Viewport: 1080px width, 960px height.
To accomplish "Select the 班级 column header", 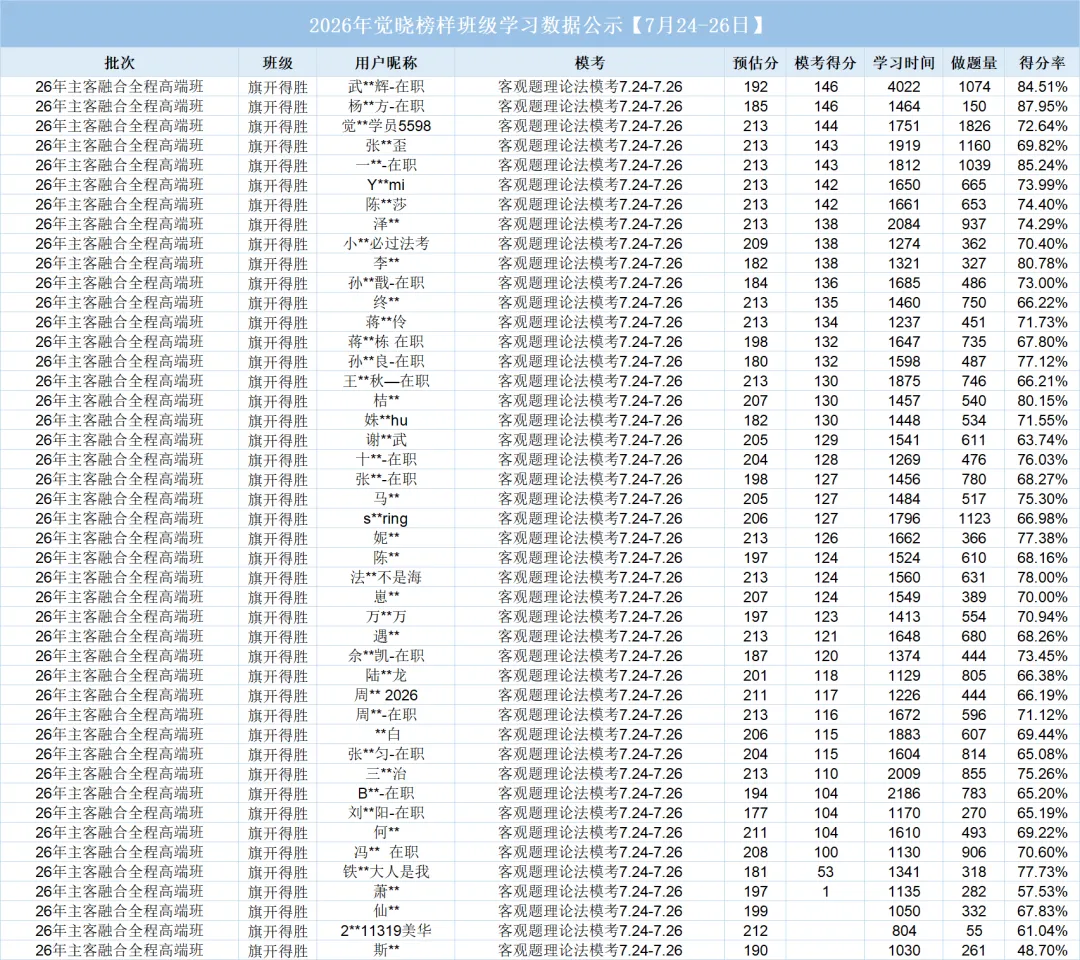I will pyautogui.click(x=278, y=63).
